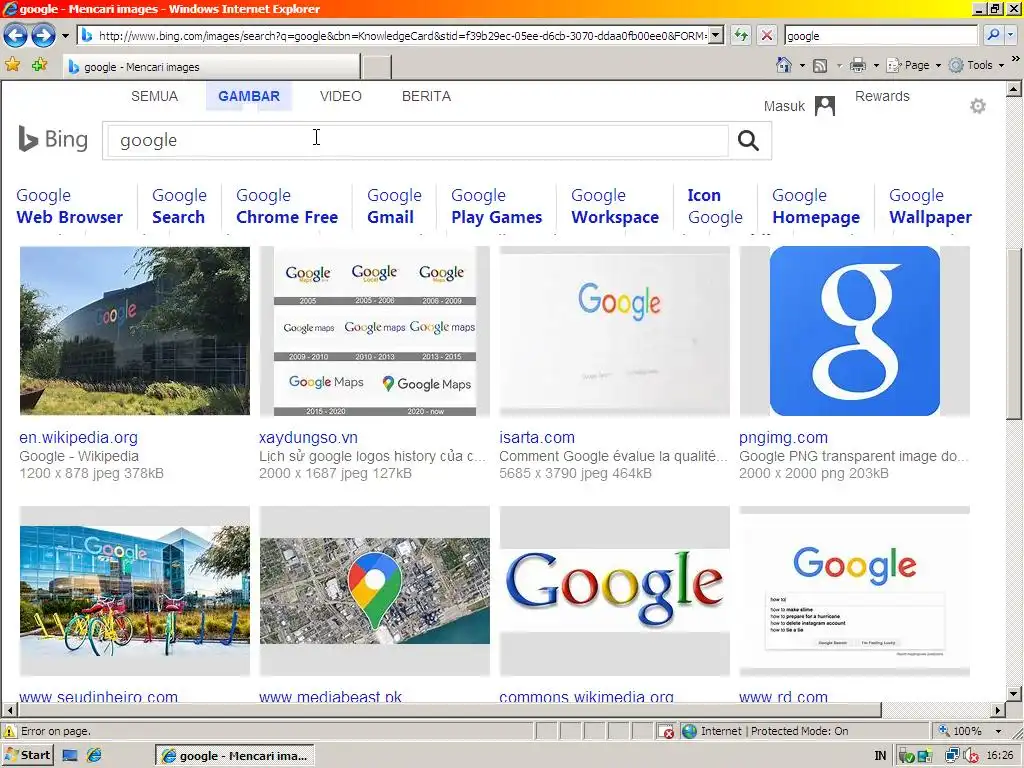Expand the address bar history dropdown
1024x768 pixels.
(x=716, y=35)
